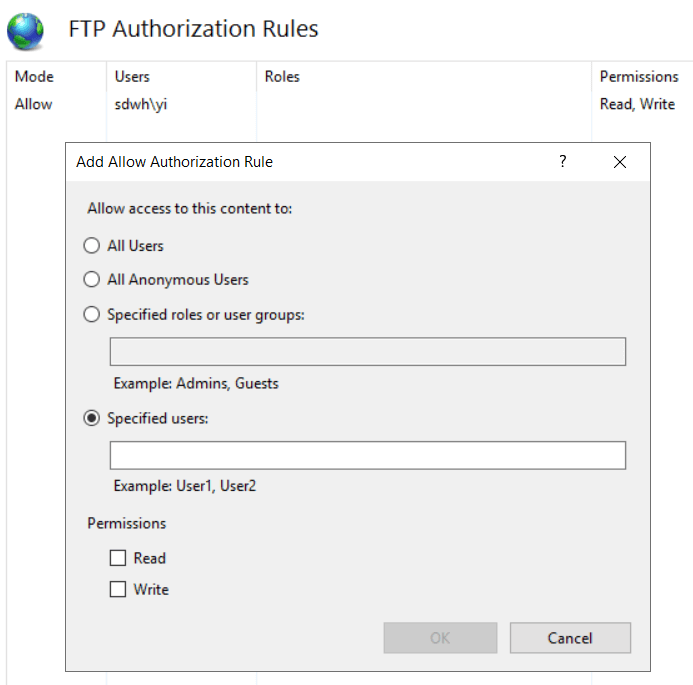Click the roles or user groups text field
Image resolution: width=693 pixels, height=685 pixels.
pos(367,352)
